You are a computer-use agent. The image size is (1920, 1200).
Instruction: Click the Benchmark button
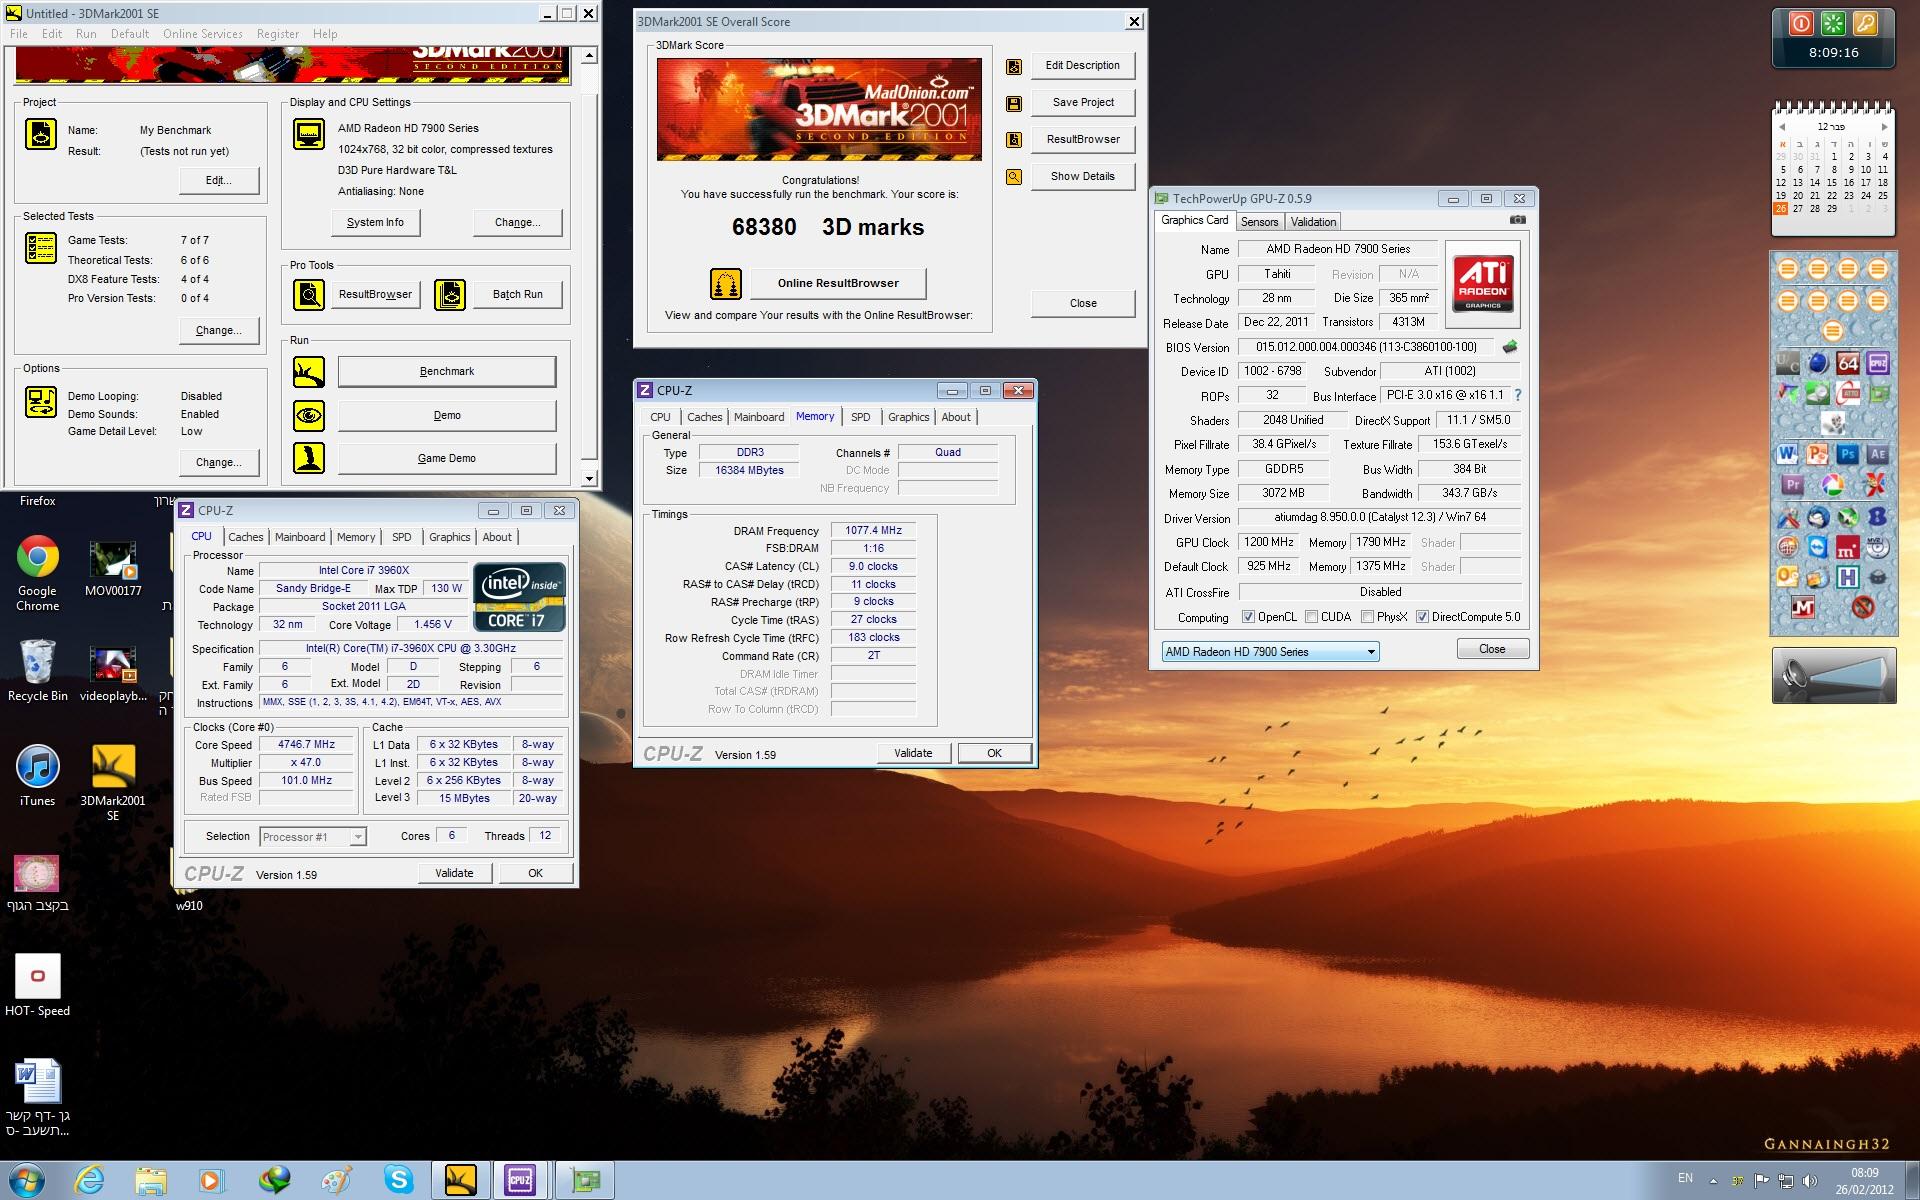[x=447, y=372]
